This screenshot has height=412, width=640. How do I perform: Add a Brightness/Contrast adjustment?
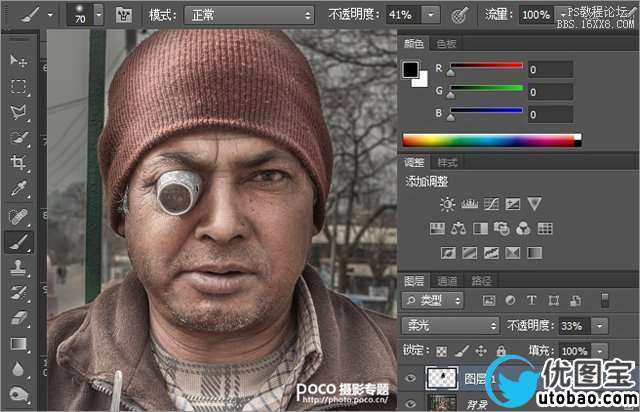446,204
